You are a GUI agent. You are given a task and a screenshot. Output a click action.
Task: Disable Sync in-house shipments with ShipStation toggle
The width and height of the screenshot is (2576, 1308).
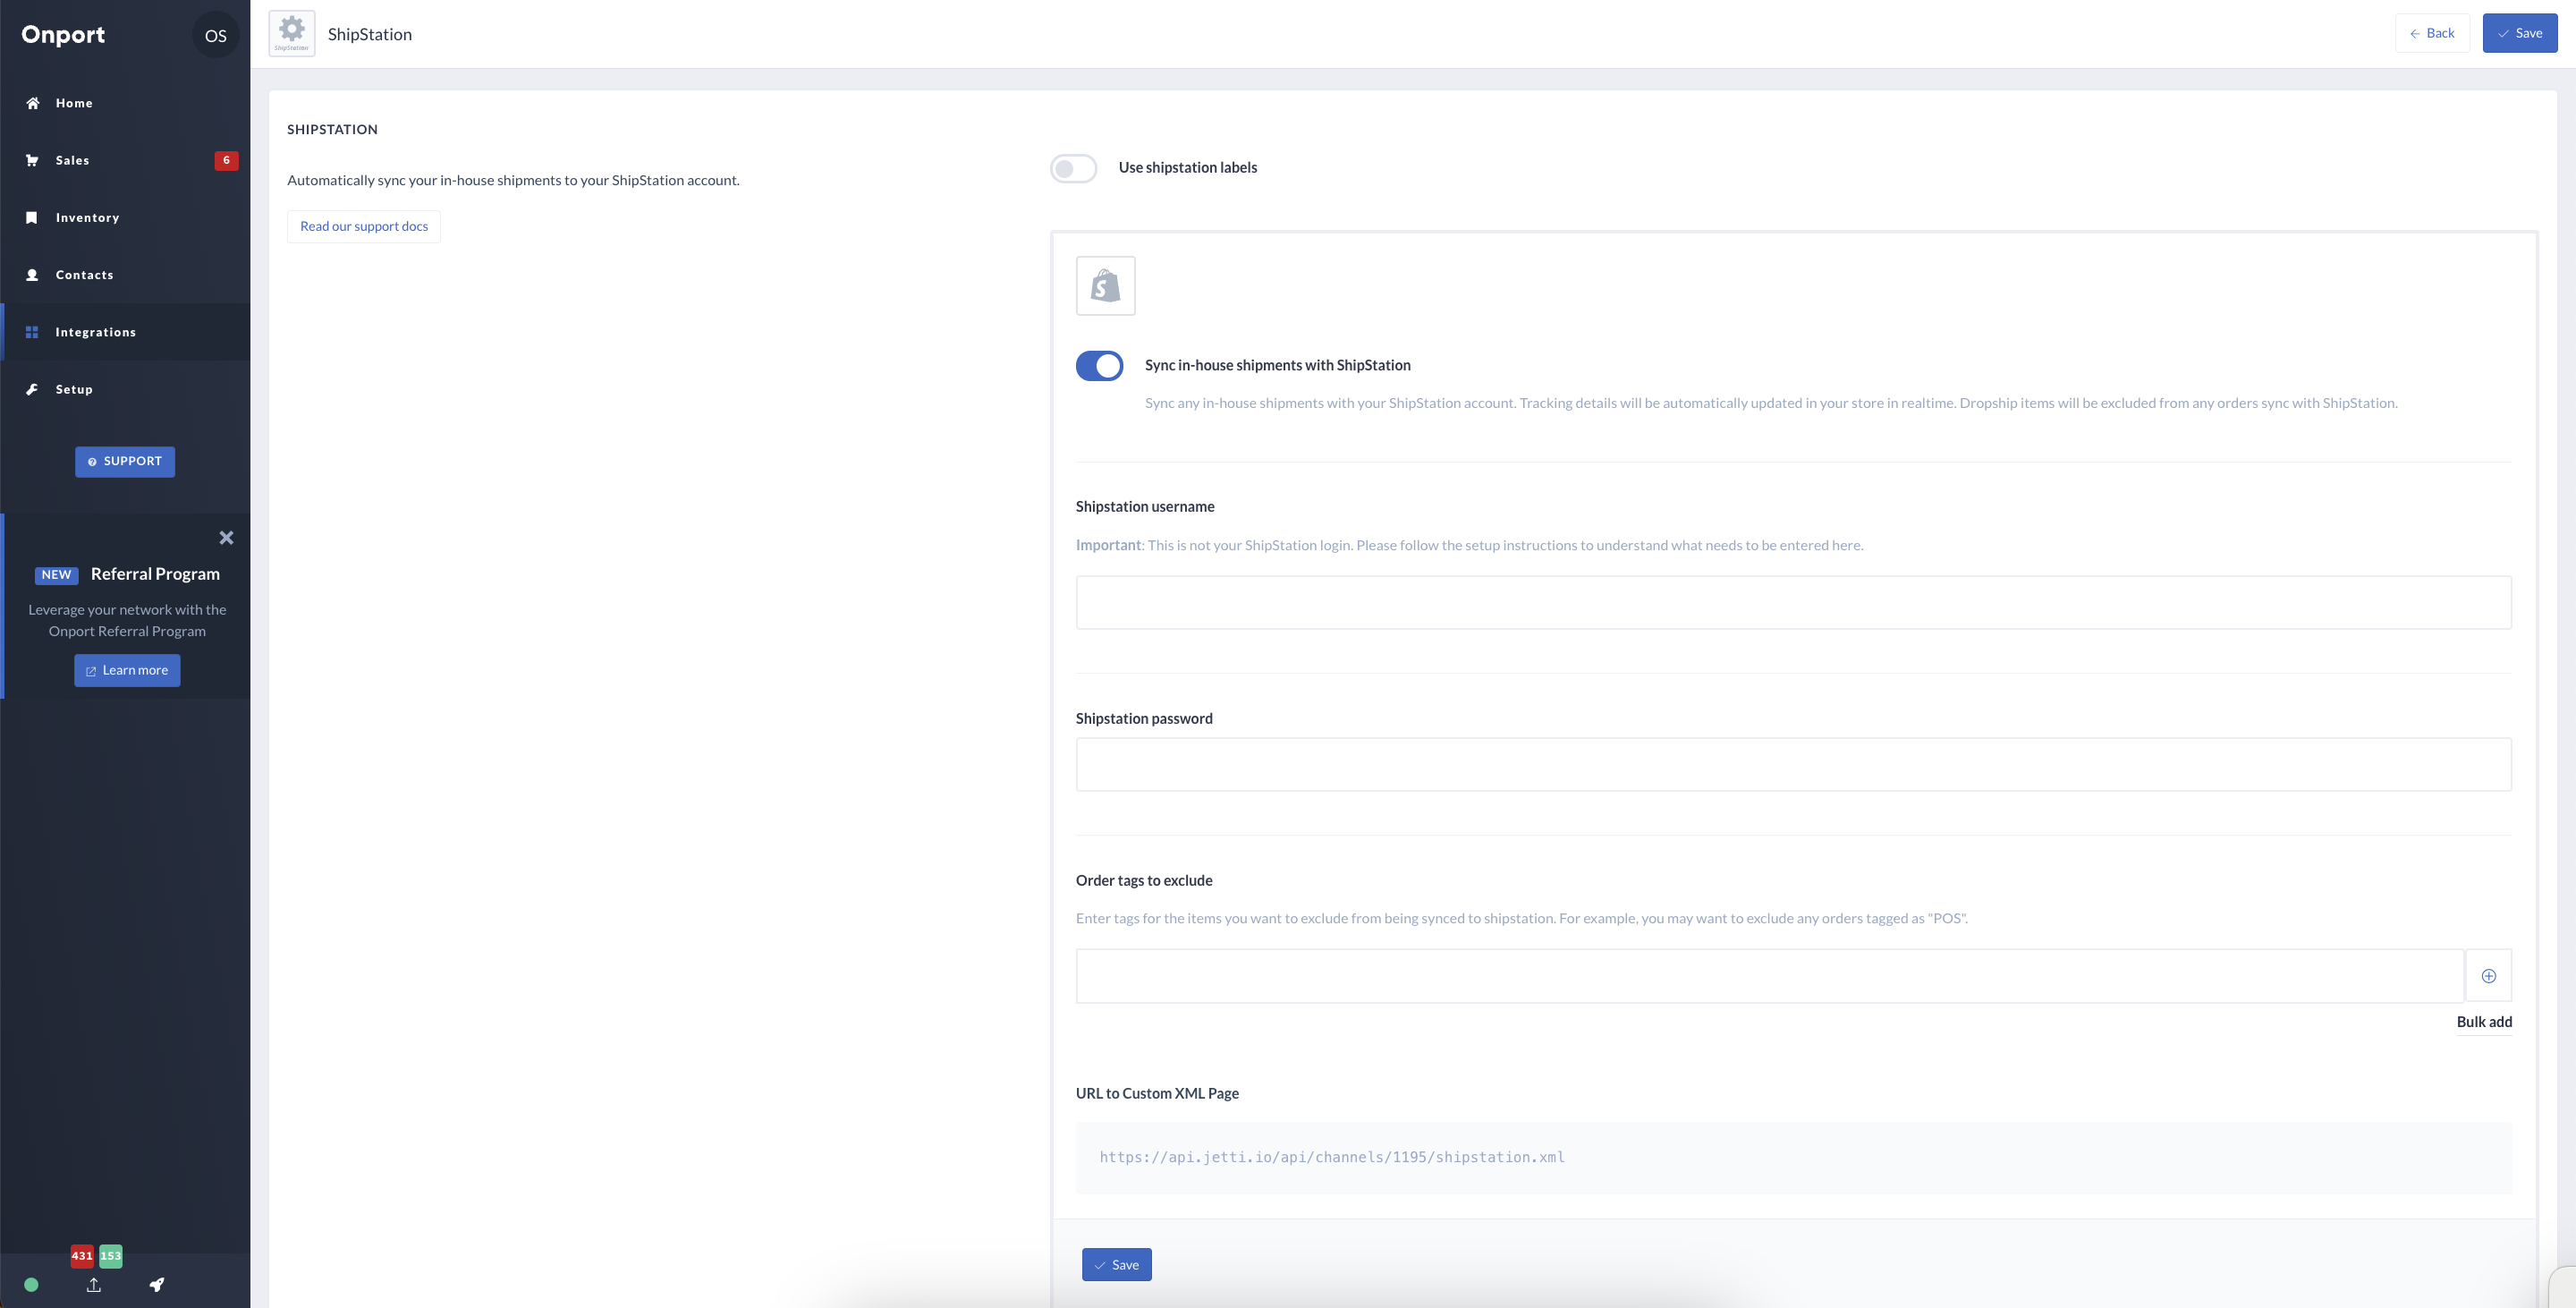[x=1099, y=366]
